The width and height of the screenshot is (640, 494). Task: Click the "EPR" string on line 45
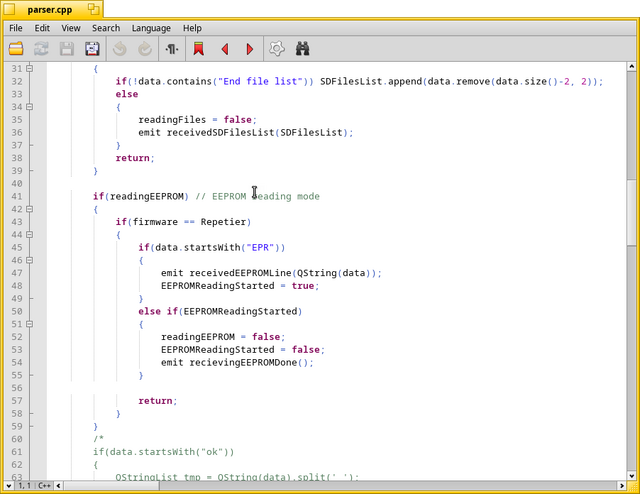[260, 247]
